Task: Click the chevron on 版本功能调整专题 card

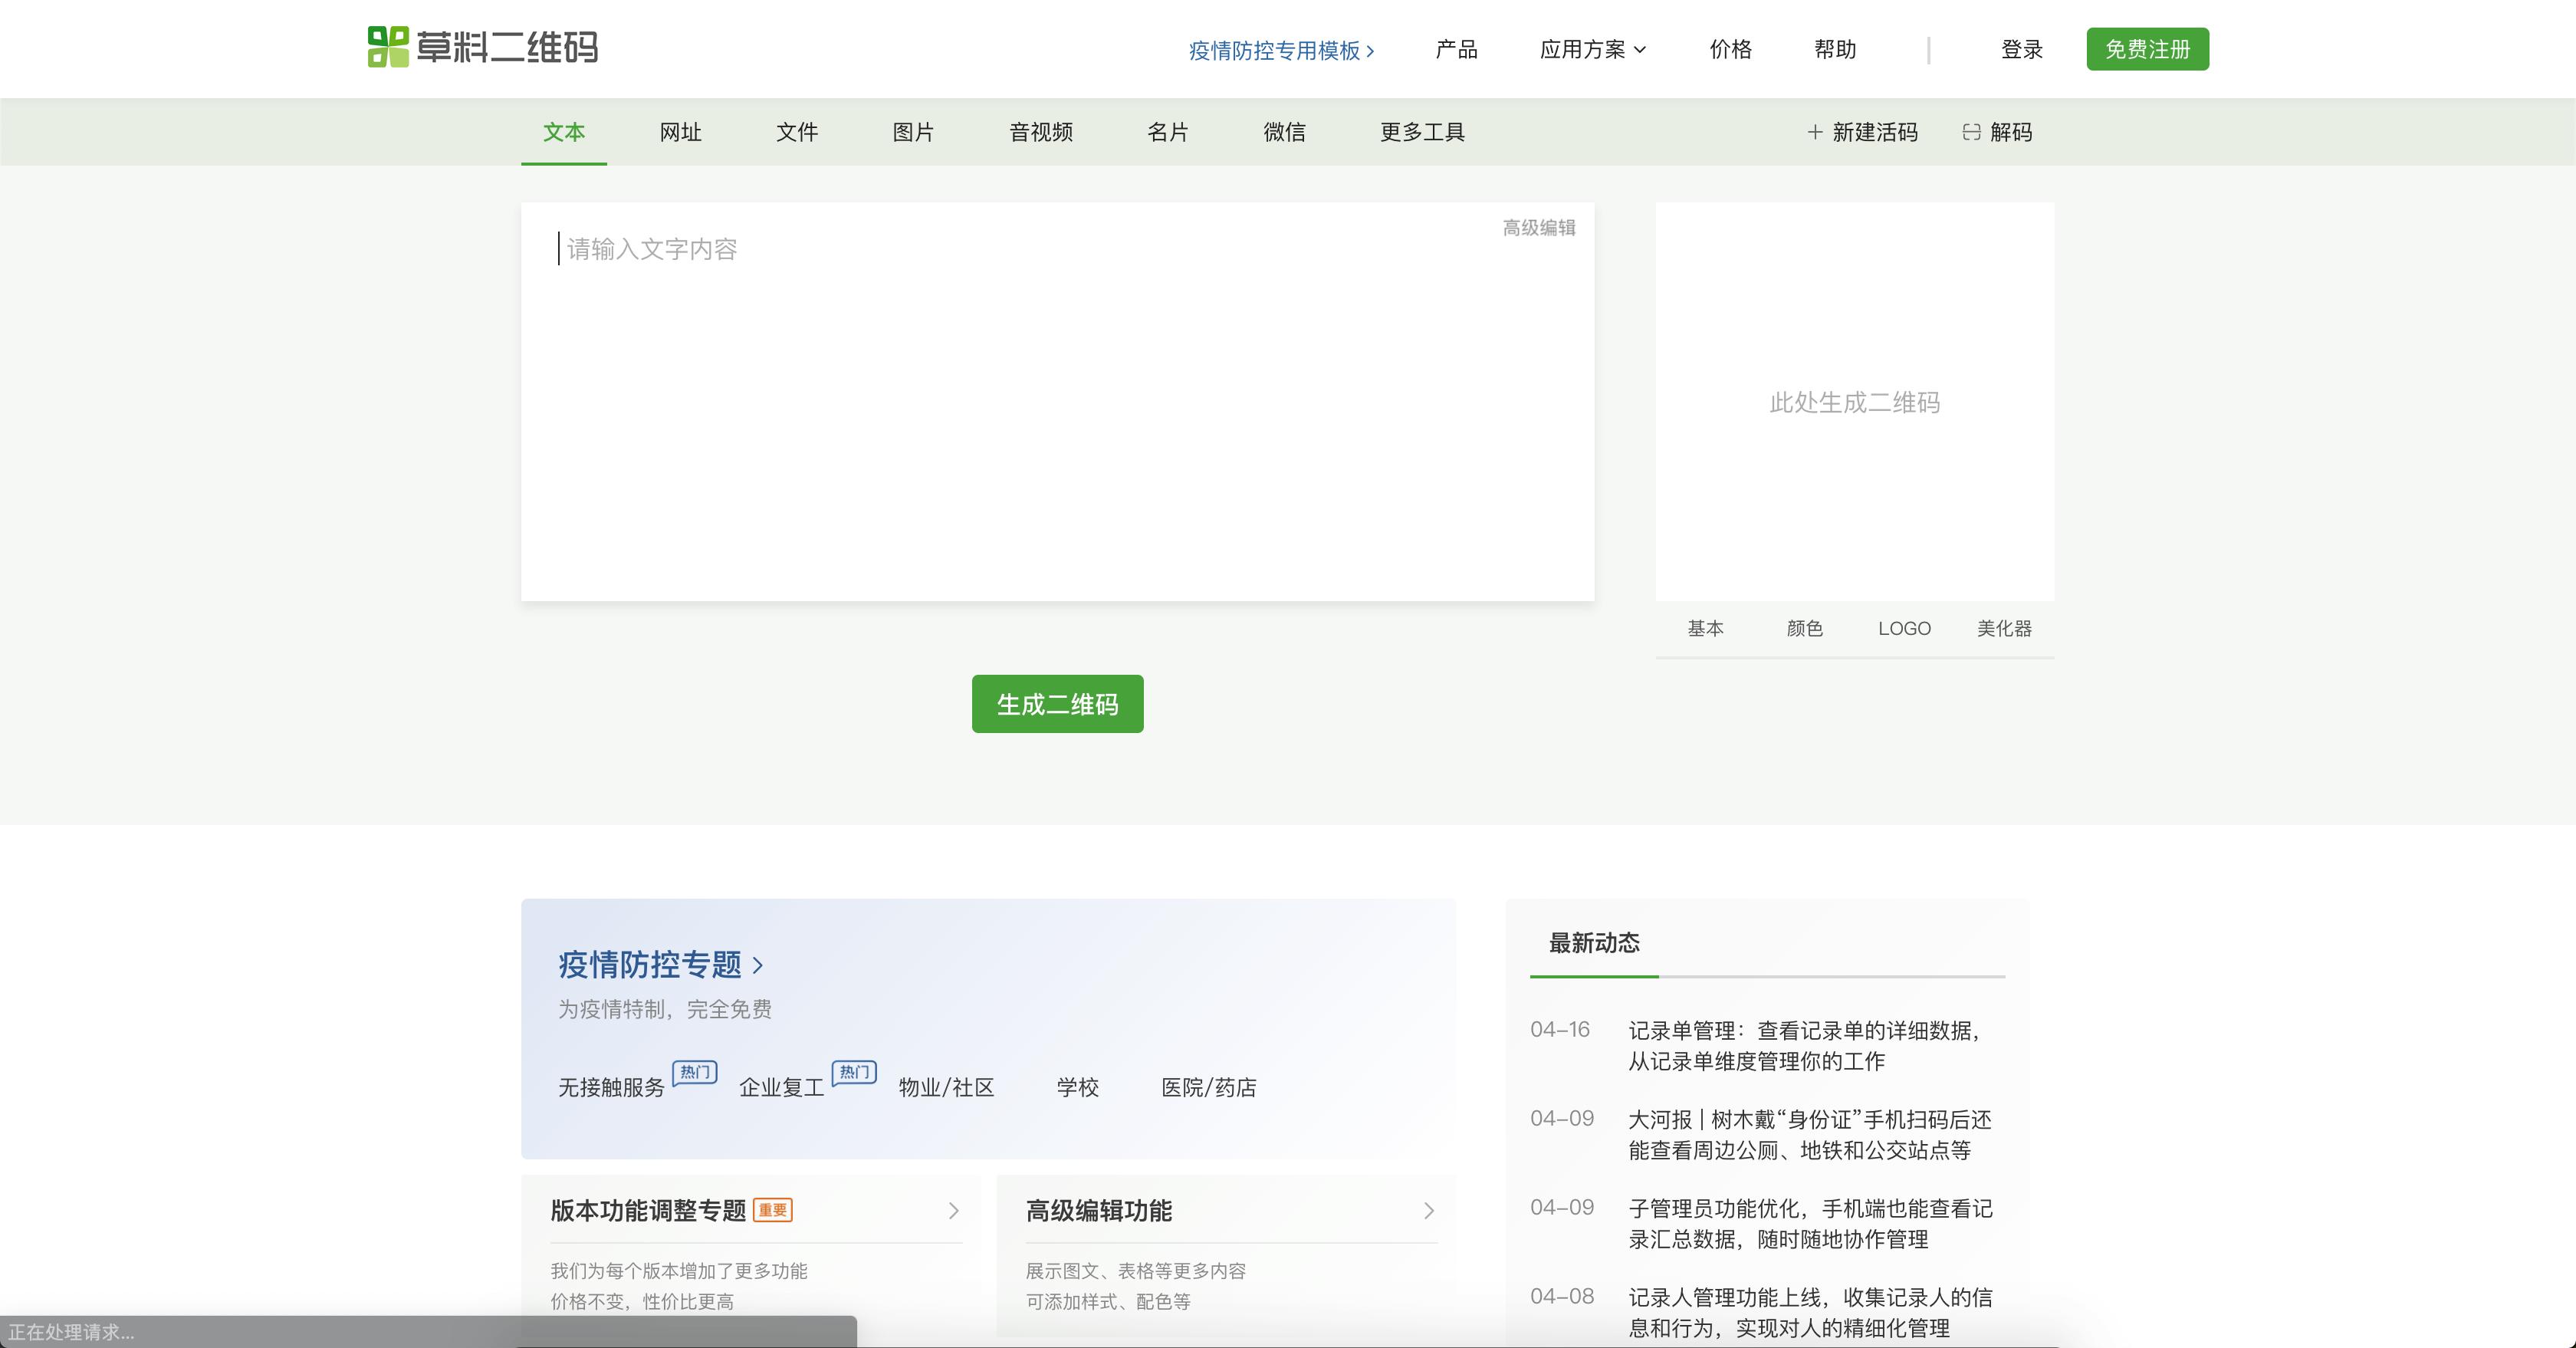Action: (x=952, y=1211)
